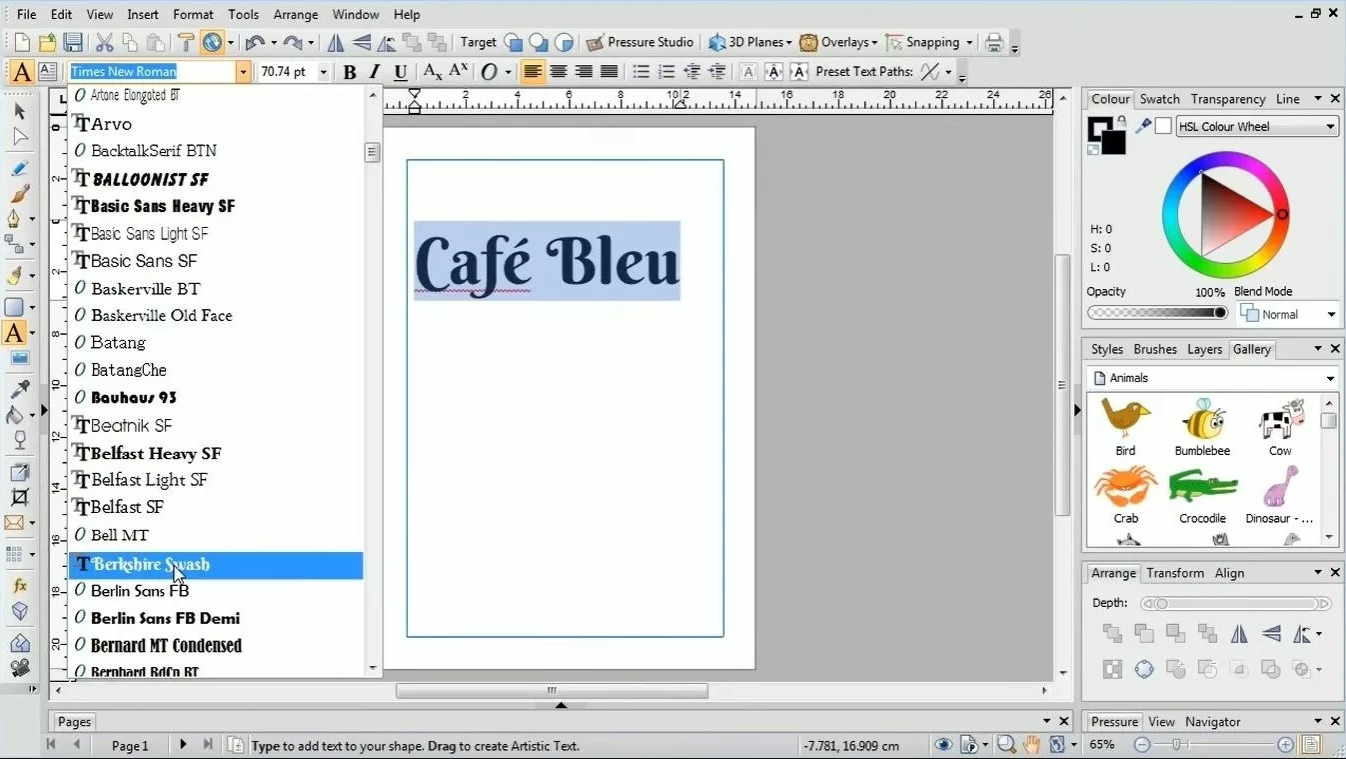Click the Redo arrow icon
The image size is (1346, 759).
[x=293, y=42]
